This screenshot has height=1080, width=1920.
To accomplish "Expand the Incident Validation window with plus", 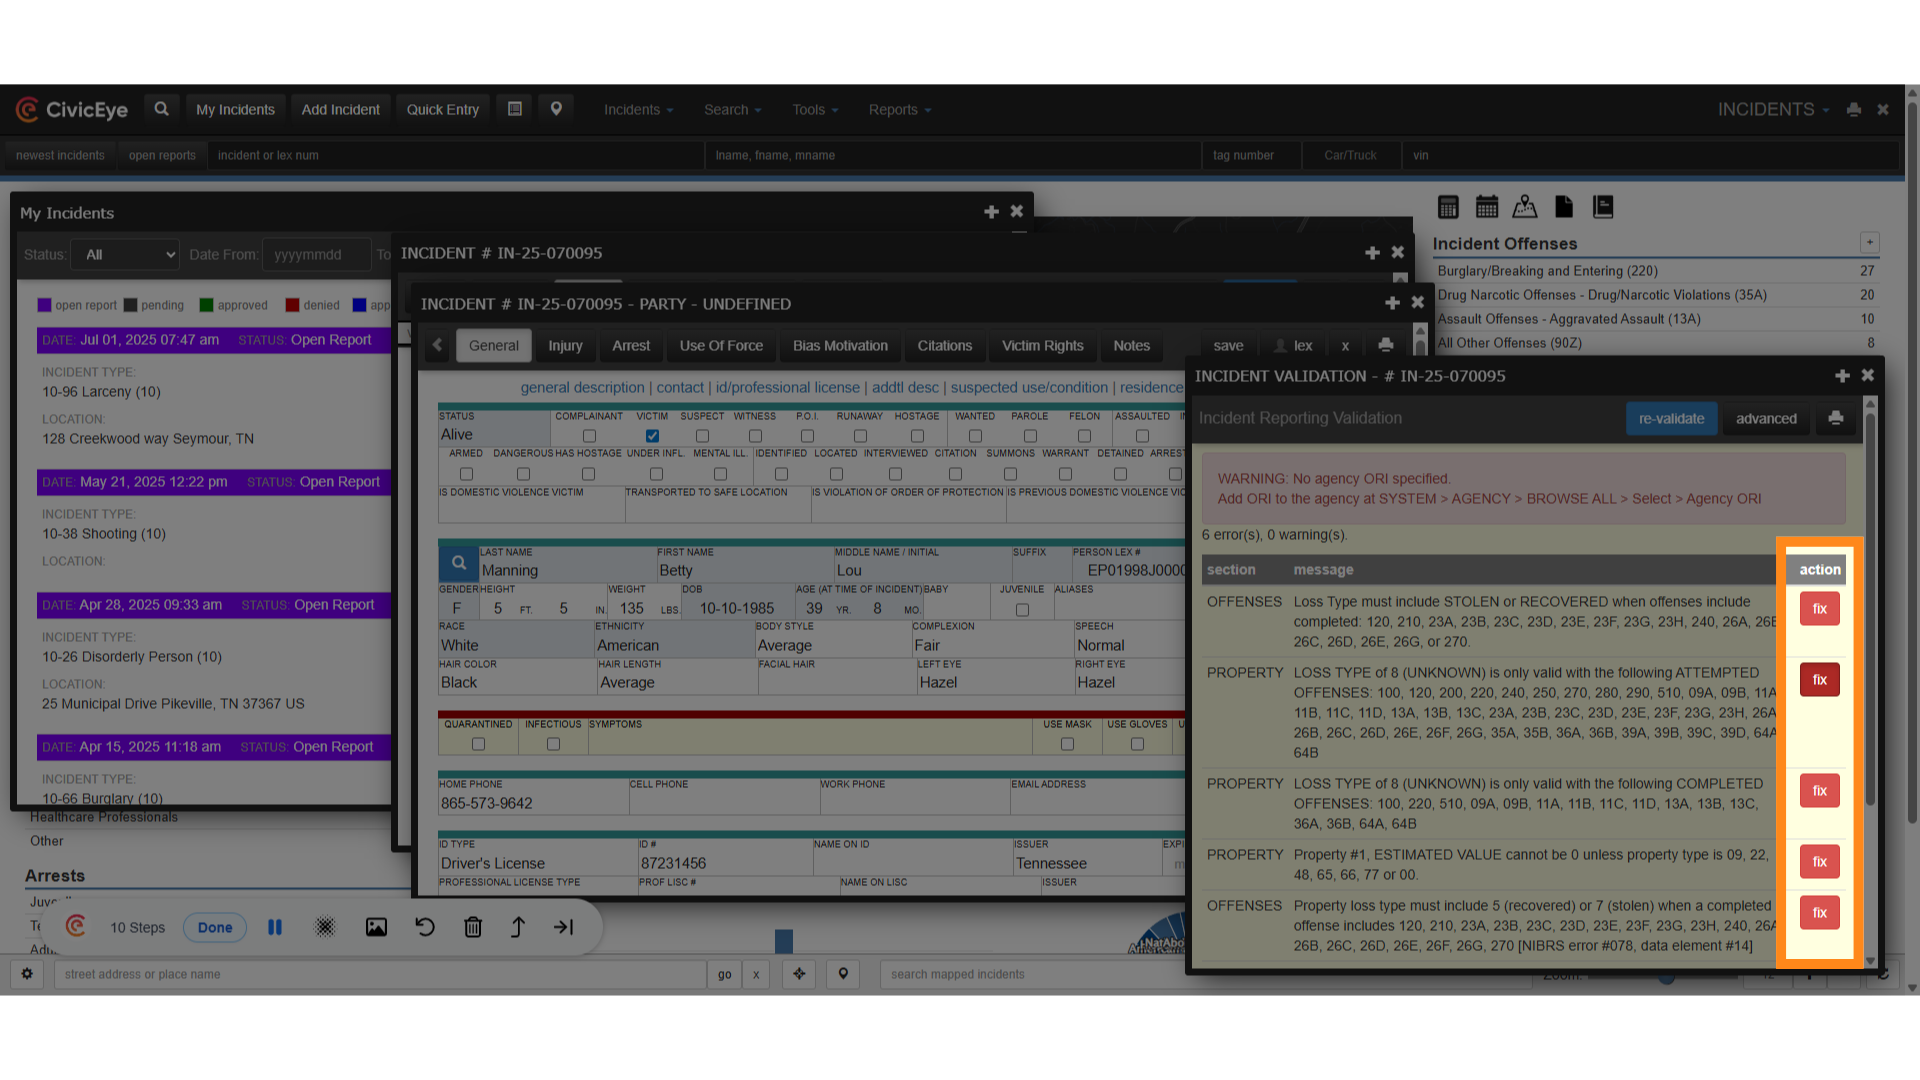I will pos(1842,376).
